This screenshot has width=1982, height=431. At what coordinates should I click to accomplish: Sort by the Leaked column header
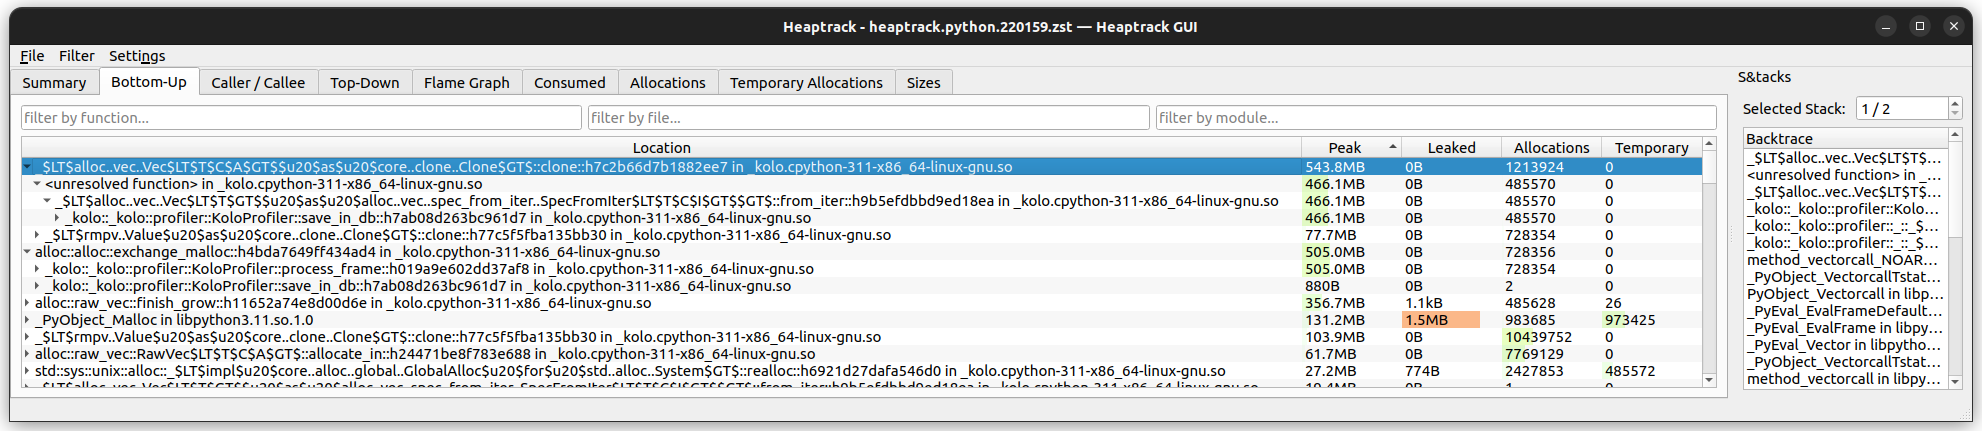coord(1451,148)
